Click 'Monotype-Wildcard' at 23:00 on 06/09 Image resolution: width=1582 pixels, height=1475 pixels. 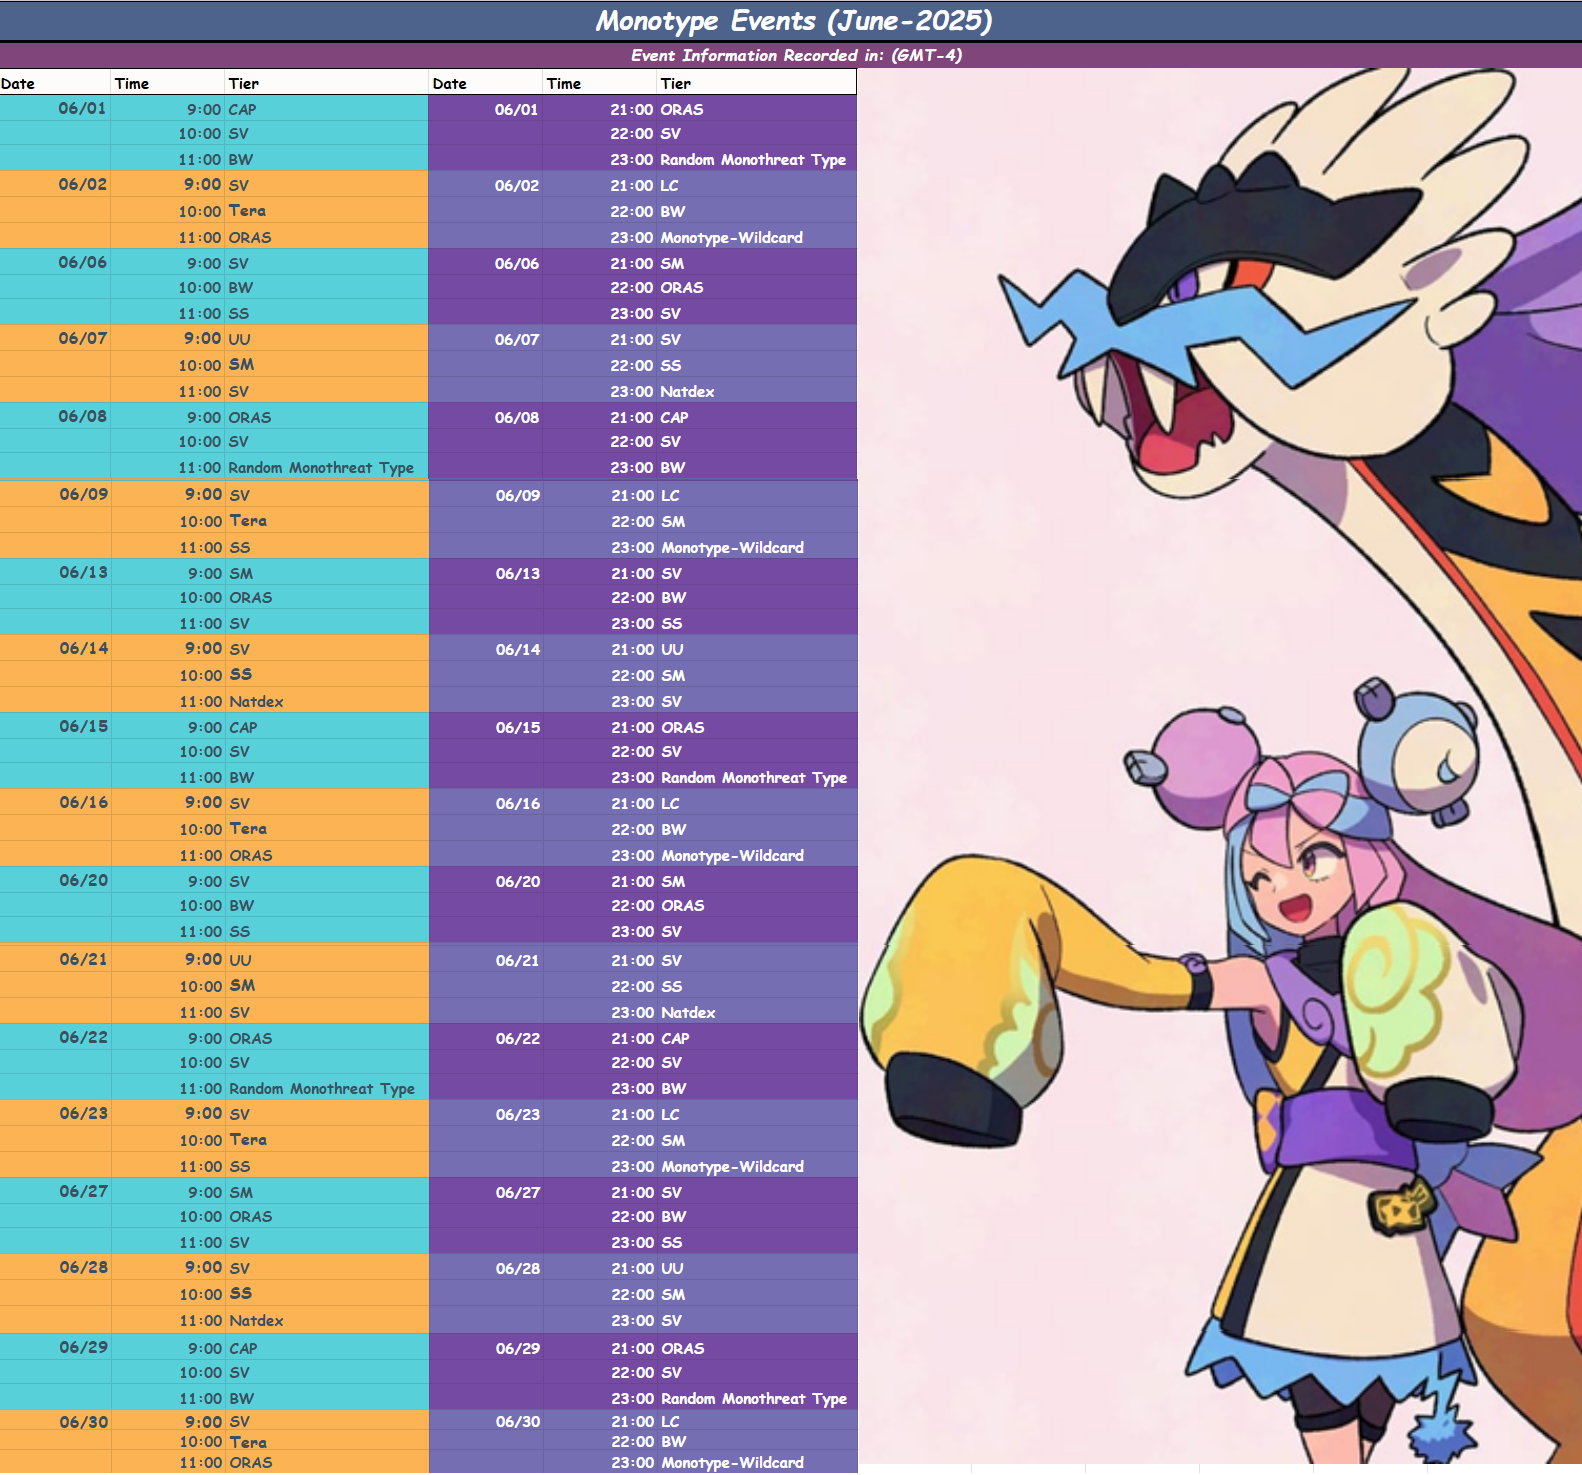pyautogui.click(x=733, y=548)
